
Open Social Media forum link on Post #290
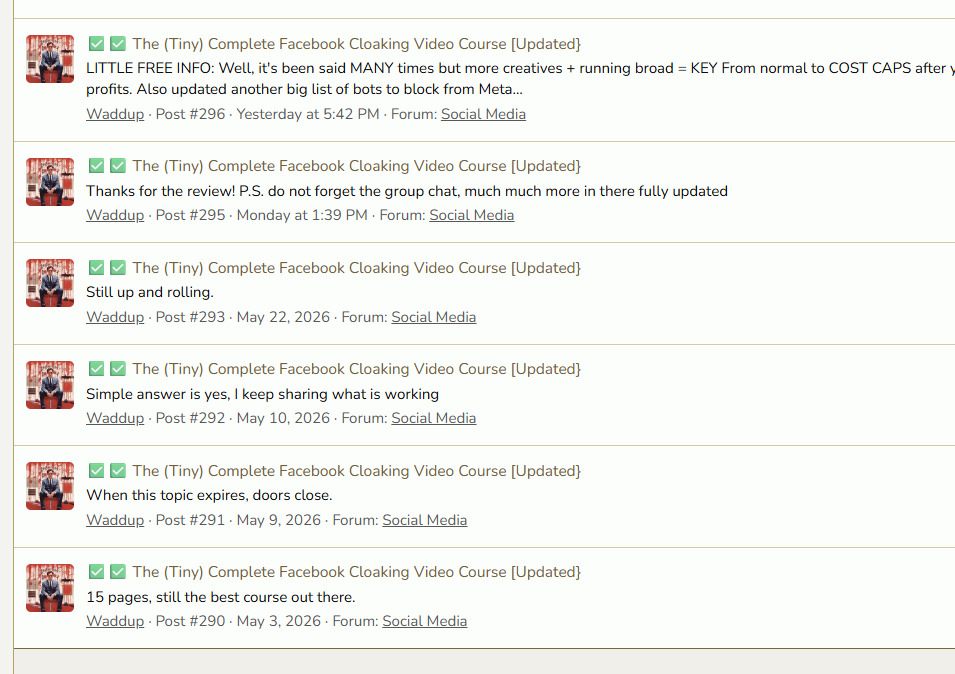[425, 621]
